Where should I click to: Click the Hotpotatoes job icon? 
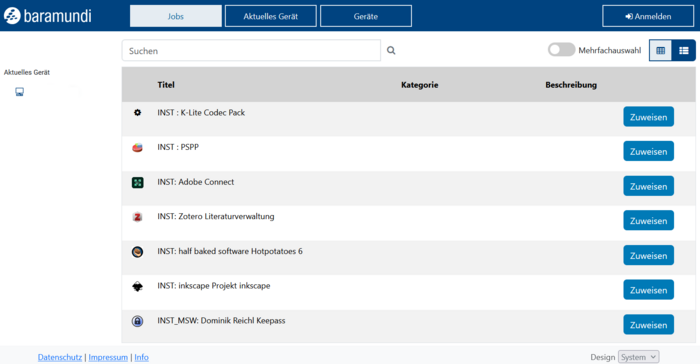[138, 252]
